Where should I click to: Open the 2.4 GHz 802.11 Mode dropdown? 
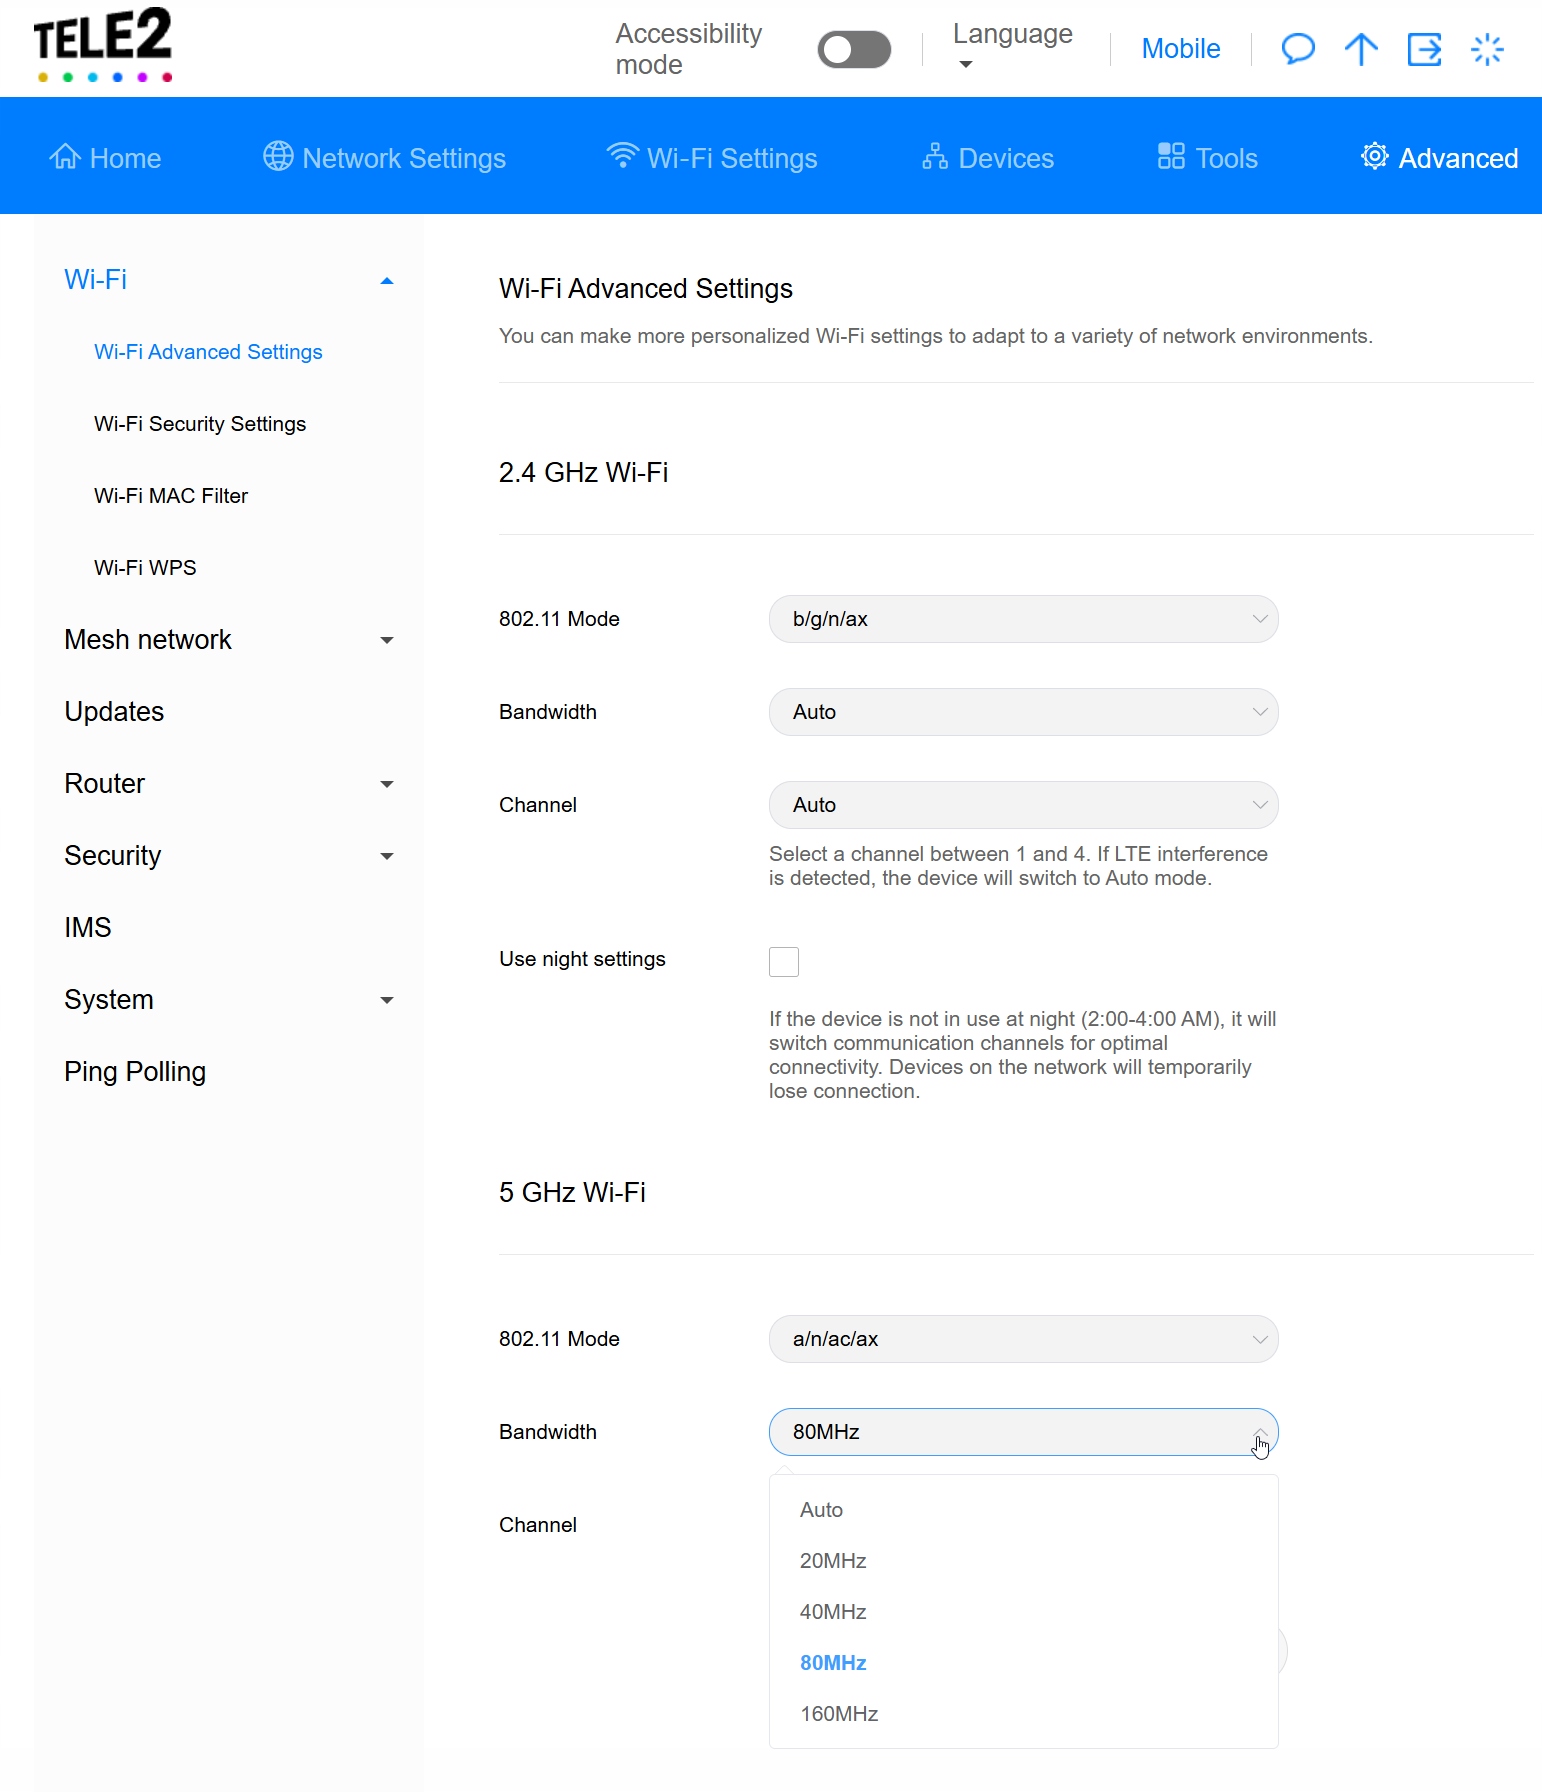coord(1023,619)
